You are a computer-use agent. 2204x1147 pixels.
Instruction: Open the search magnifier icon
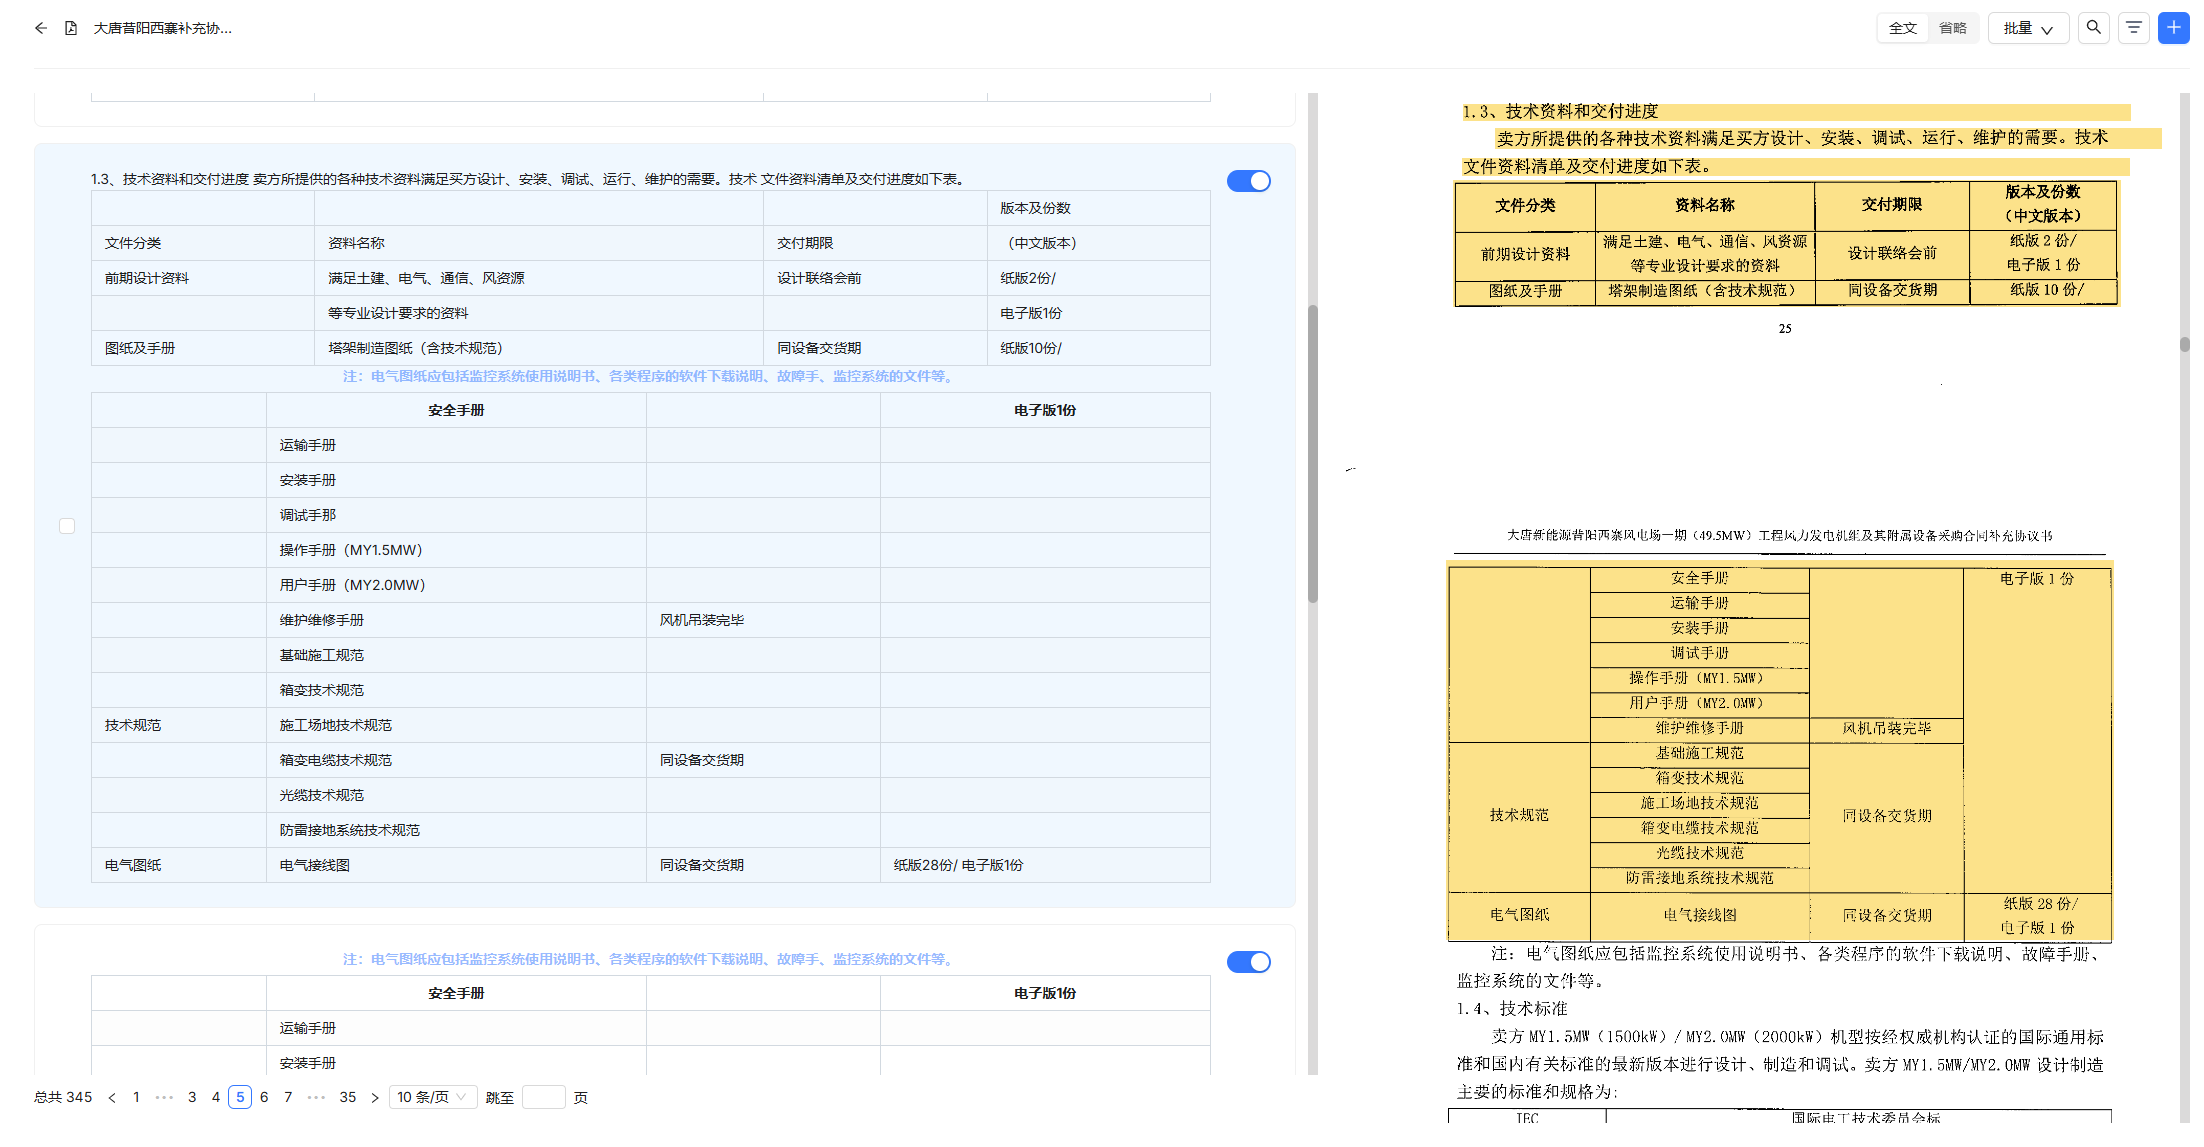(2093, 28)
